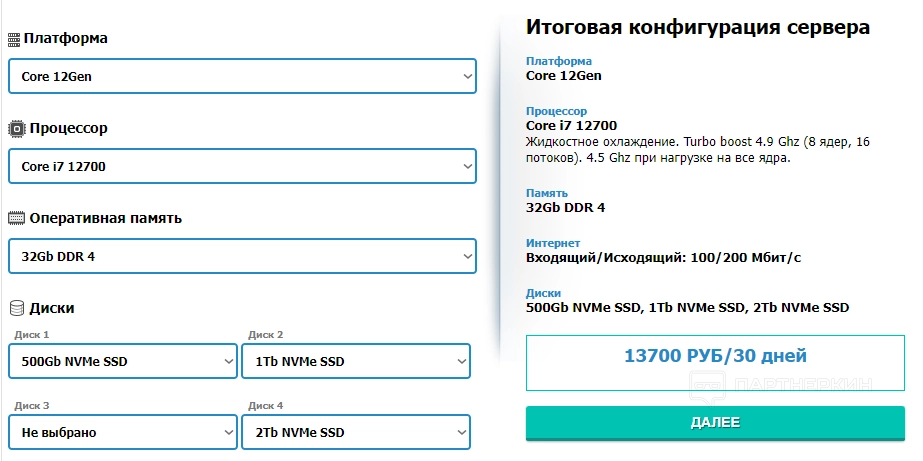The height and width of the screenshot is (461, 923).
Task: Click the Диски label in summary
Action: click(x=543, y=293)
